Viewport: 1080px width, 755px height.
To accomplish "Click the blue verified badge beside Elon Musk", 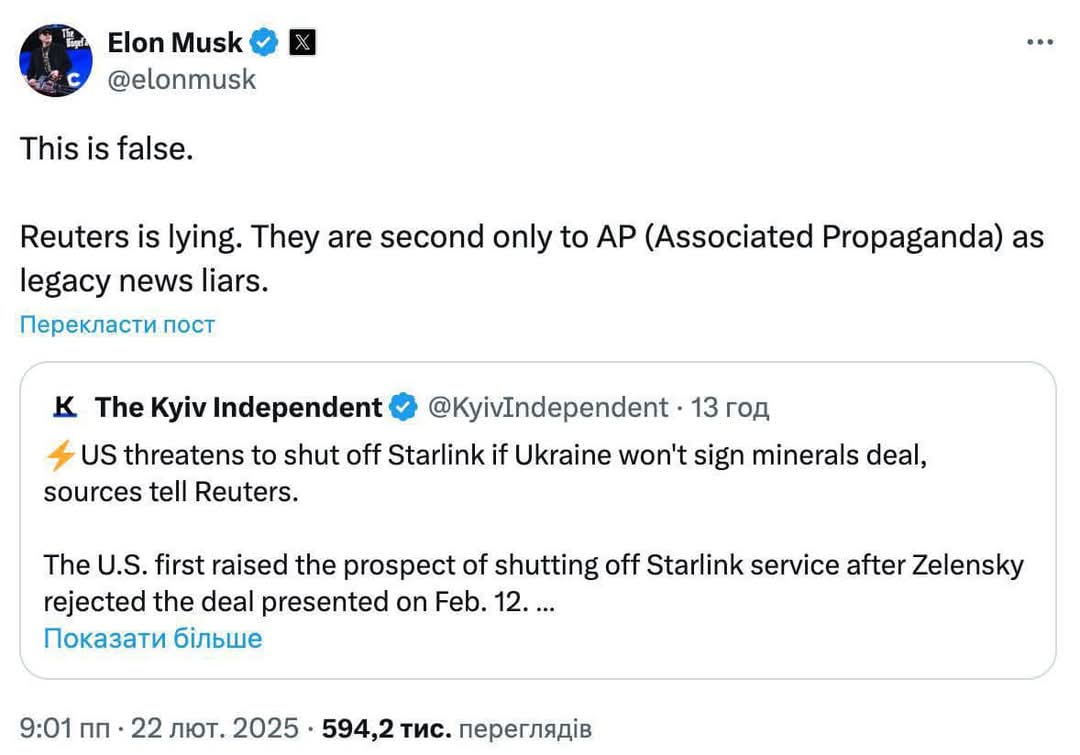I will coord(264,42).
